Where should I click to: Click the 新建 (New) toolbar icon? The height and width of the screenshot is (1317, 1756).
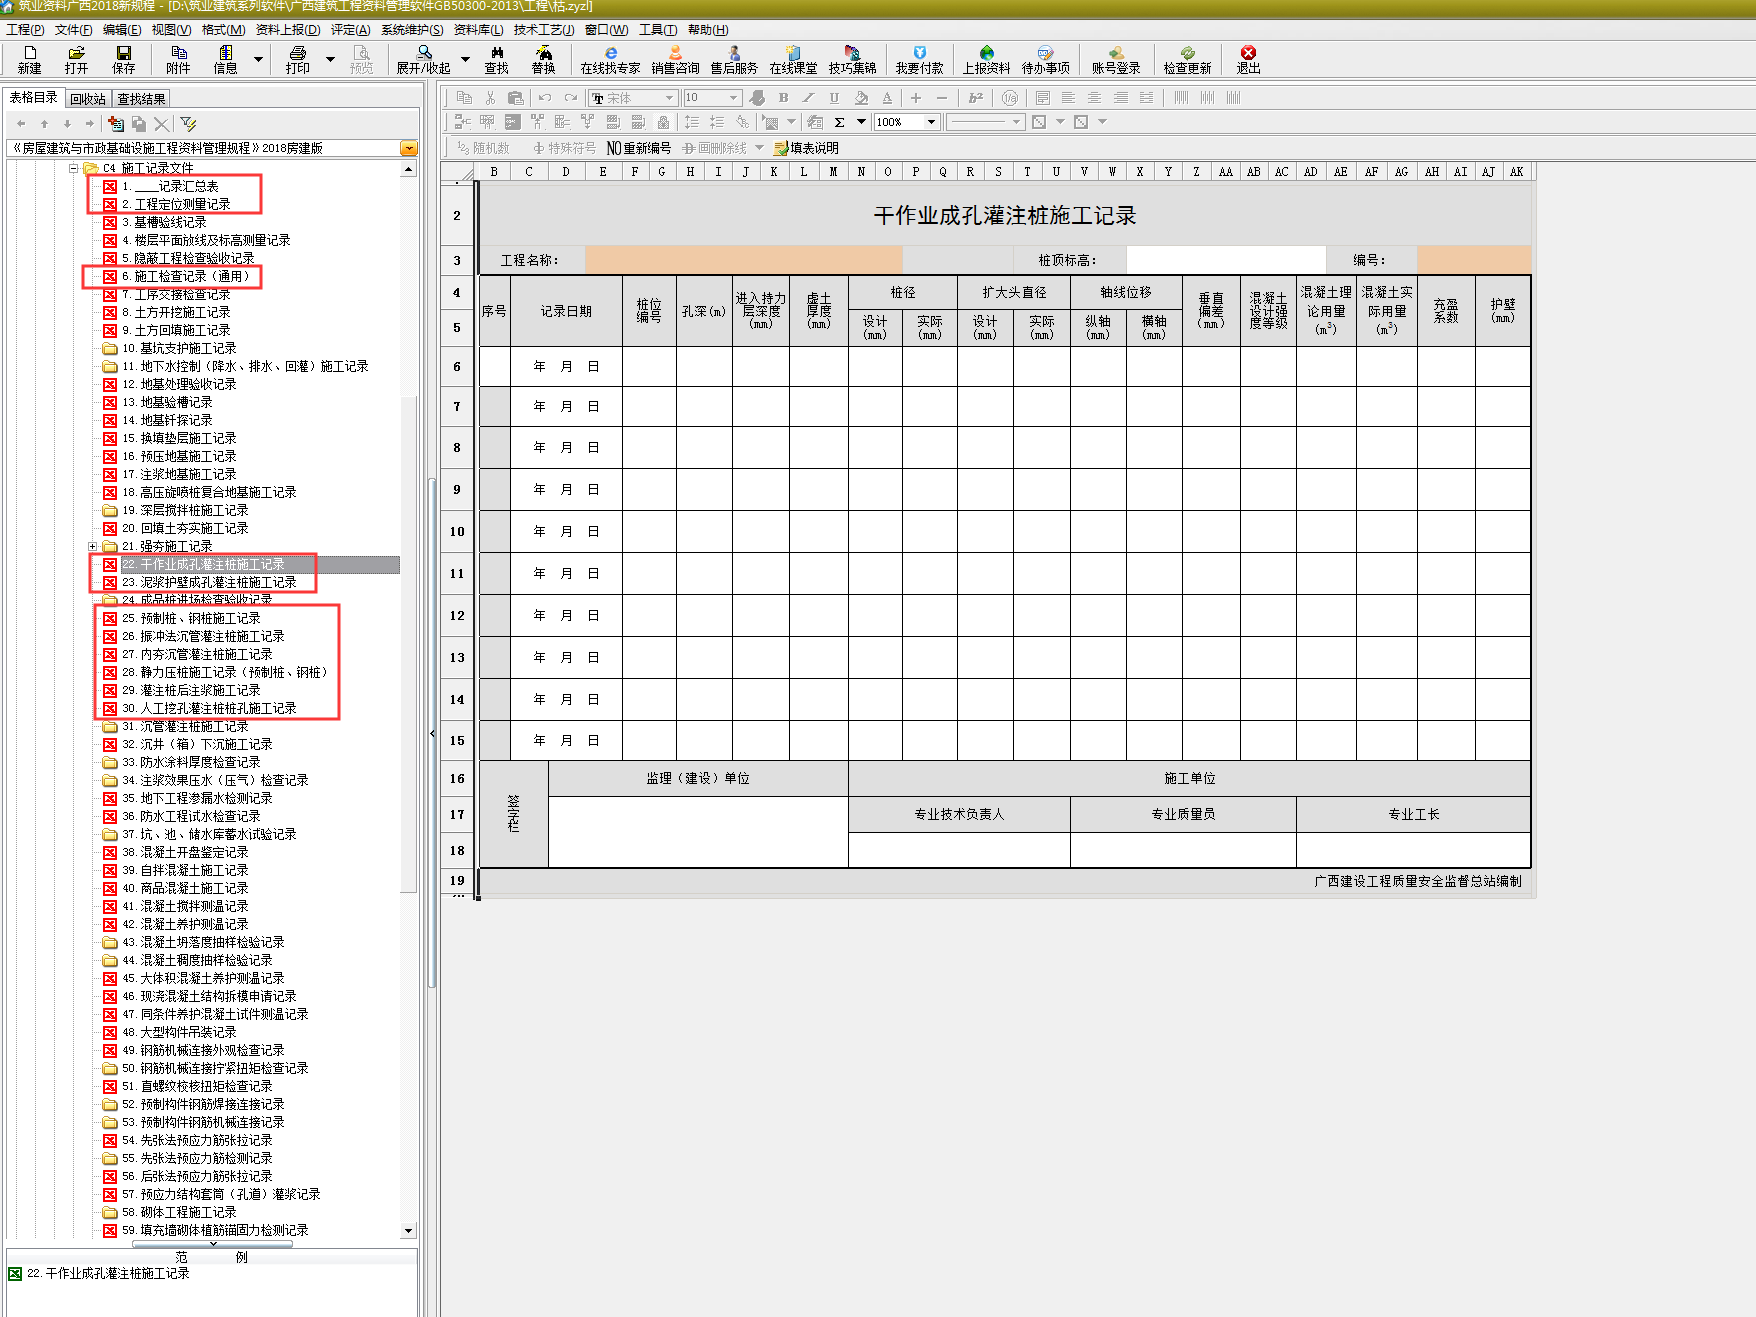(29, 59)
